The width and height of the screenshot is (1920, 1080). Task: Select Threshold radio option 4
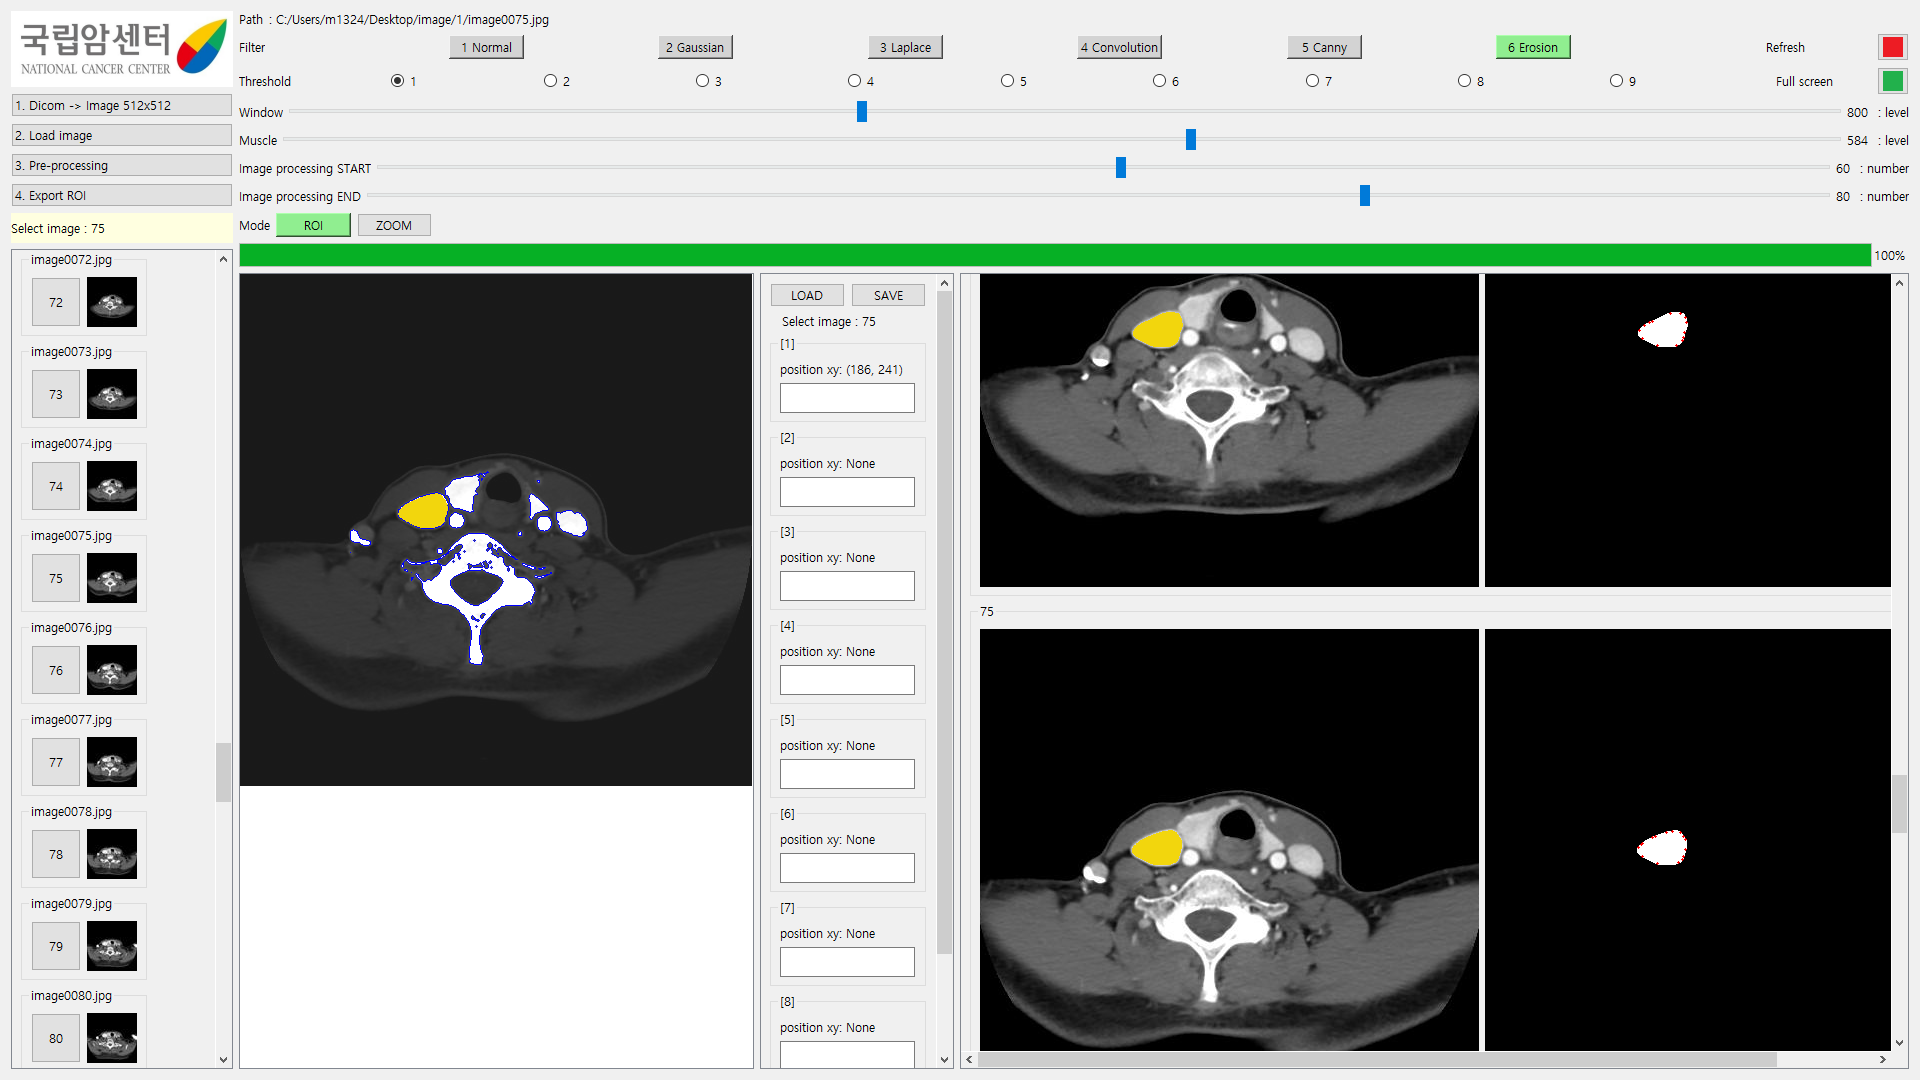point(854,81)
